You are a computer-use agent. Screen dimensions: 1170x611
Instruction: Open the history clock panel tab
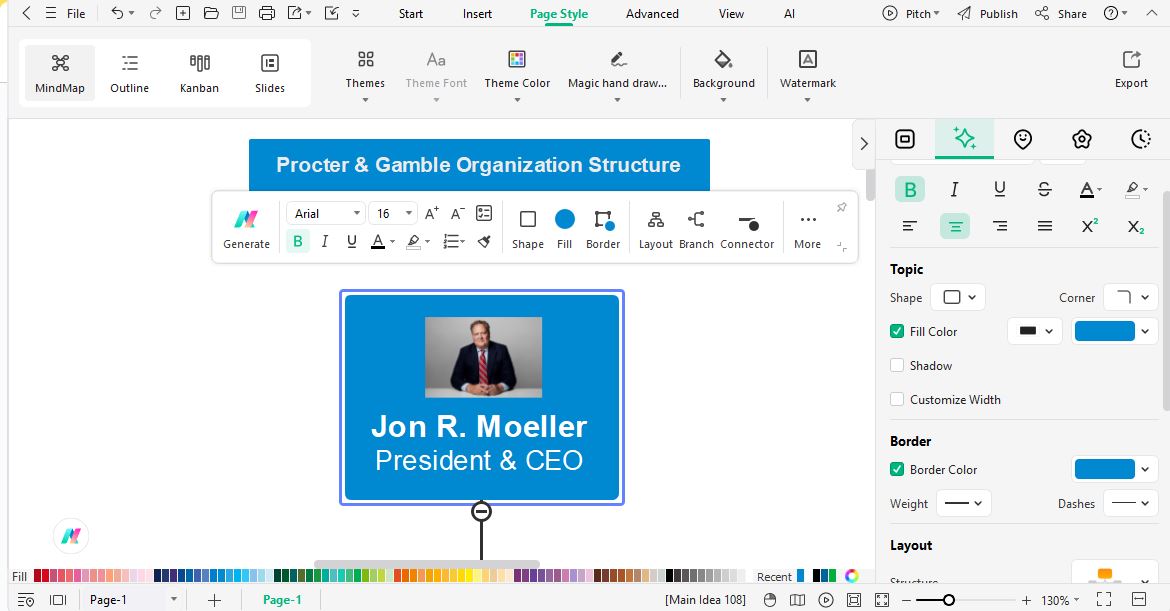[x=1141, y=139]
